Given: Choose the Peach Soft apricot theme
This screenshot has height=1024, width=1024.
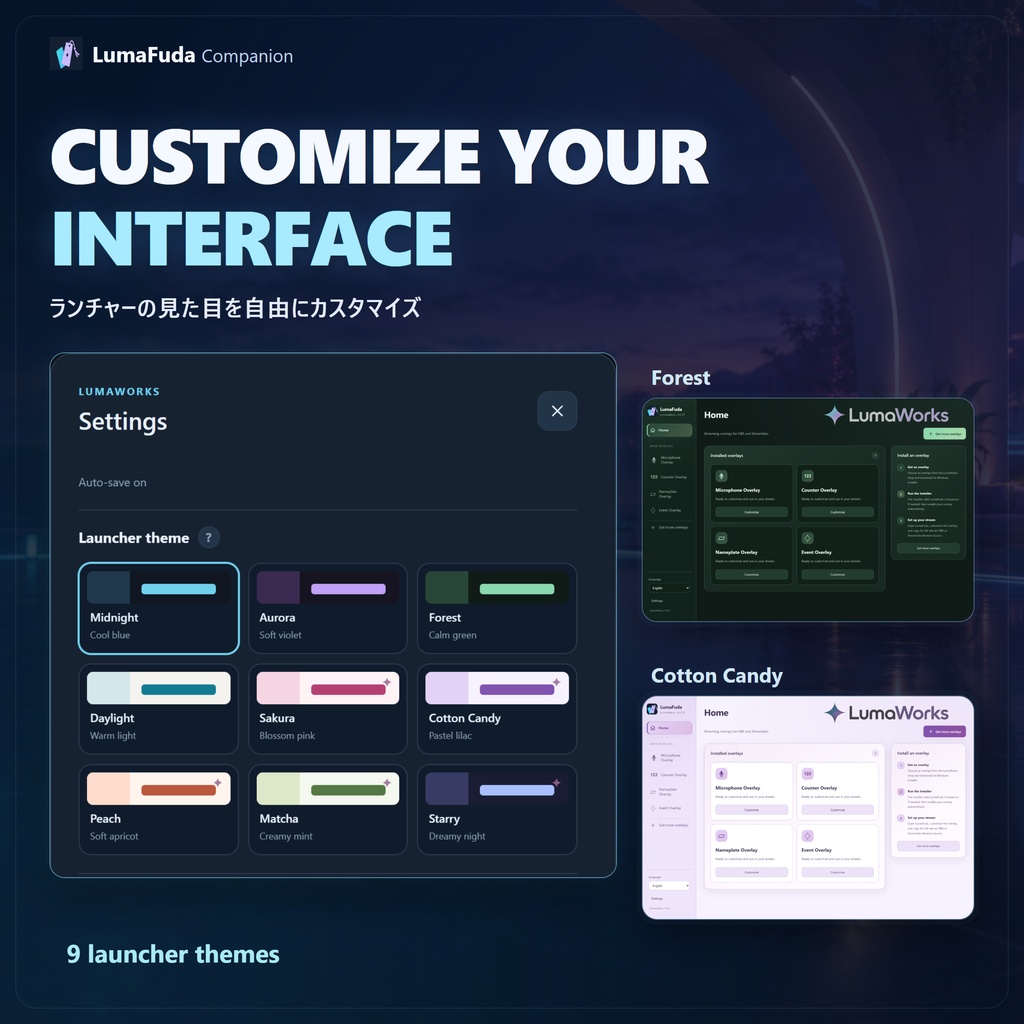Looking at the screenshot, I should click(x=159, y=809).
